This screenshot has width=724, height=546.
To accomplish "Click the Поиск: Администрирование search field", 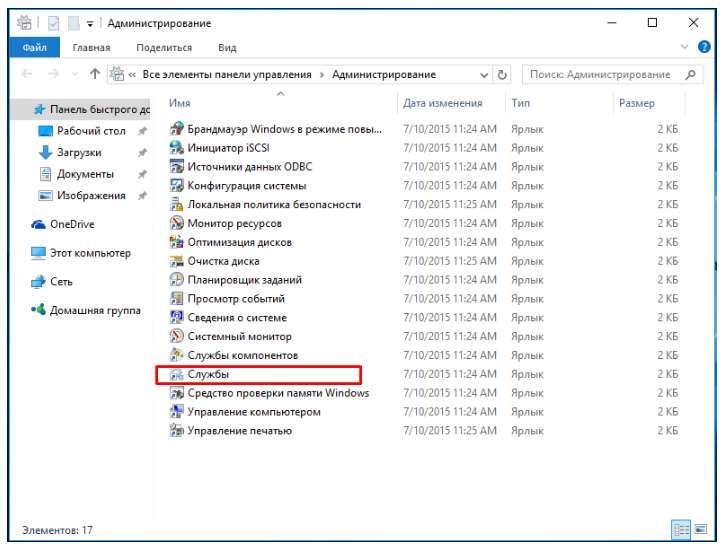I will coord(612,74).
